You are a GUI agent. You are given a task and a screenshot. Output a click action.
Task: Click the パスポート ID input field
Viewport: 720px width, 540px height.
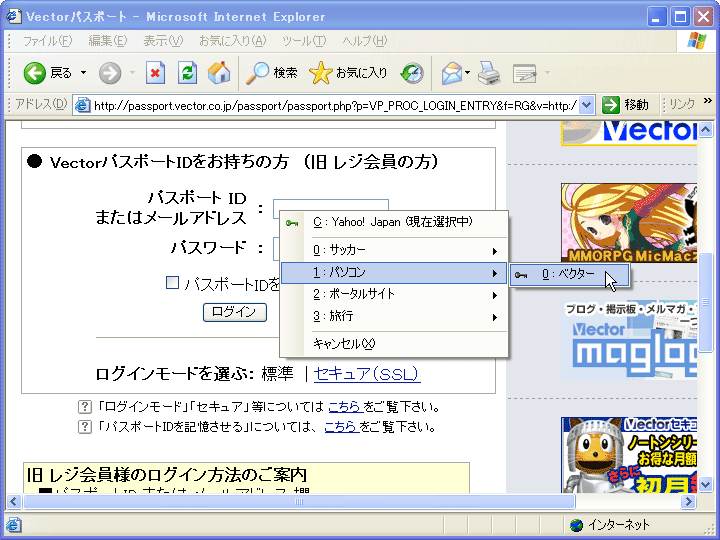[x=331, y=209]
